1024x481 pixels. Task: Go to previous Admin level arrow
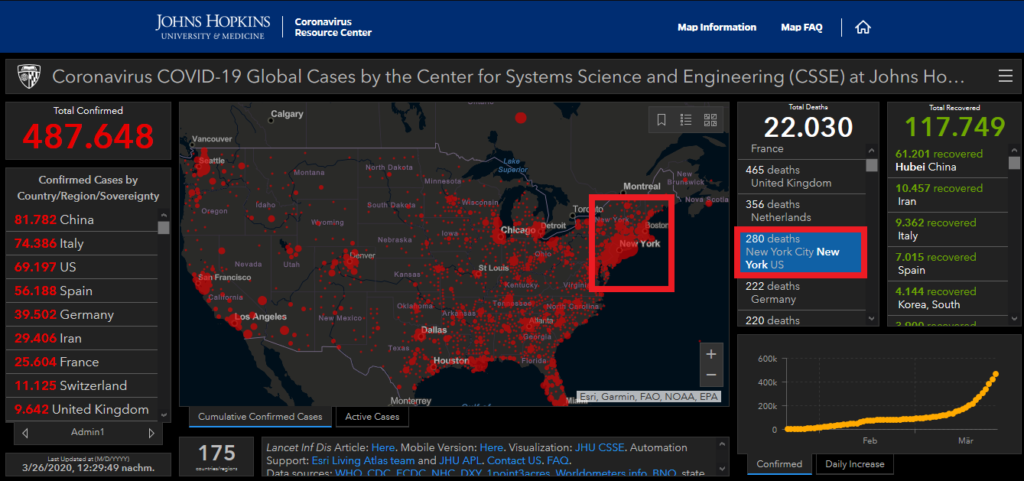[25, 433]
